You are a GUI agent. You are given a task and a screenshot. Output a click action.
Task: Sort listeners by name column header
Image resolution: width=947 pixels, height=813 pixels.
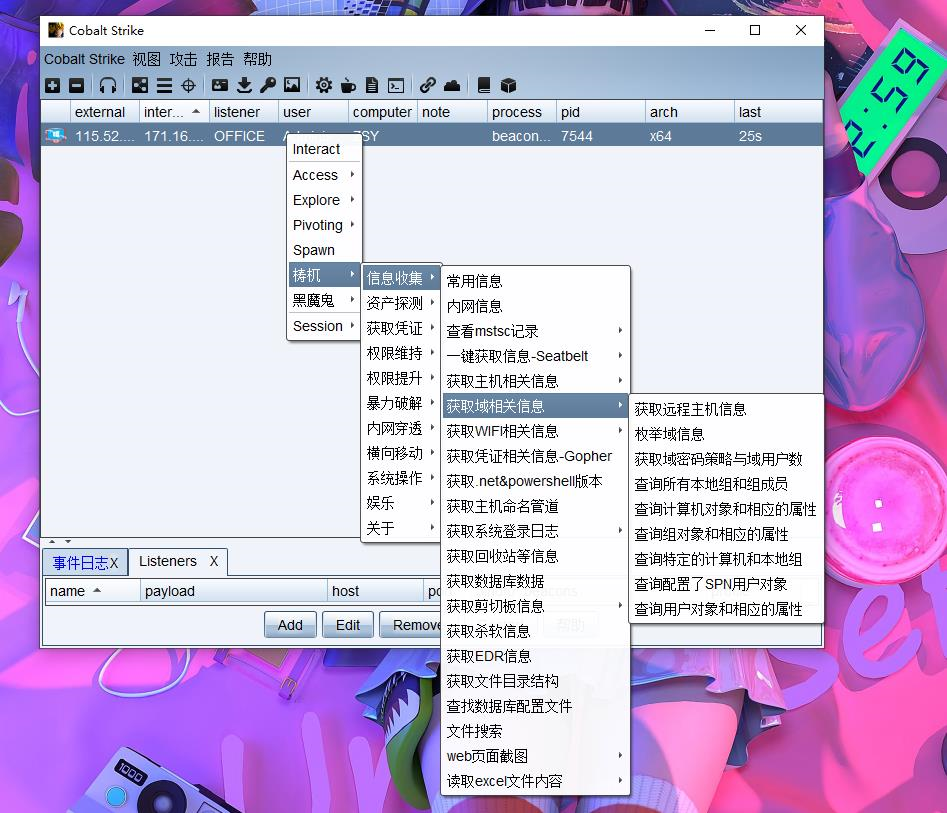(x=93, y=591)
